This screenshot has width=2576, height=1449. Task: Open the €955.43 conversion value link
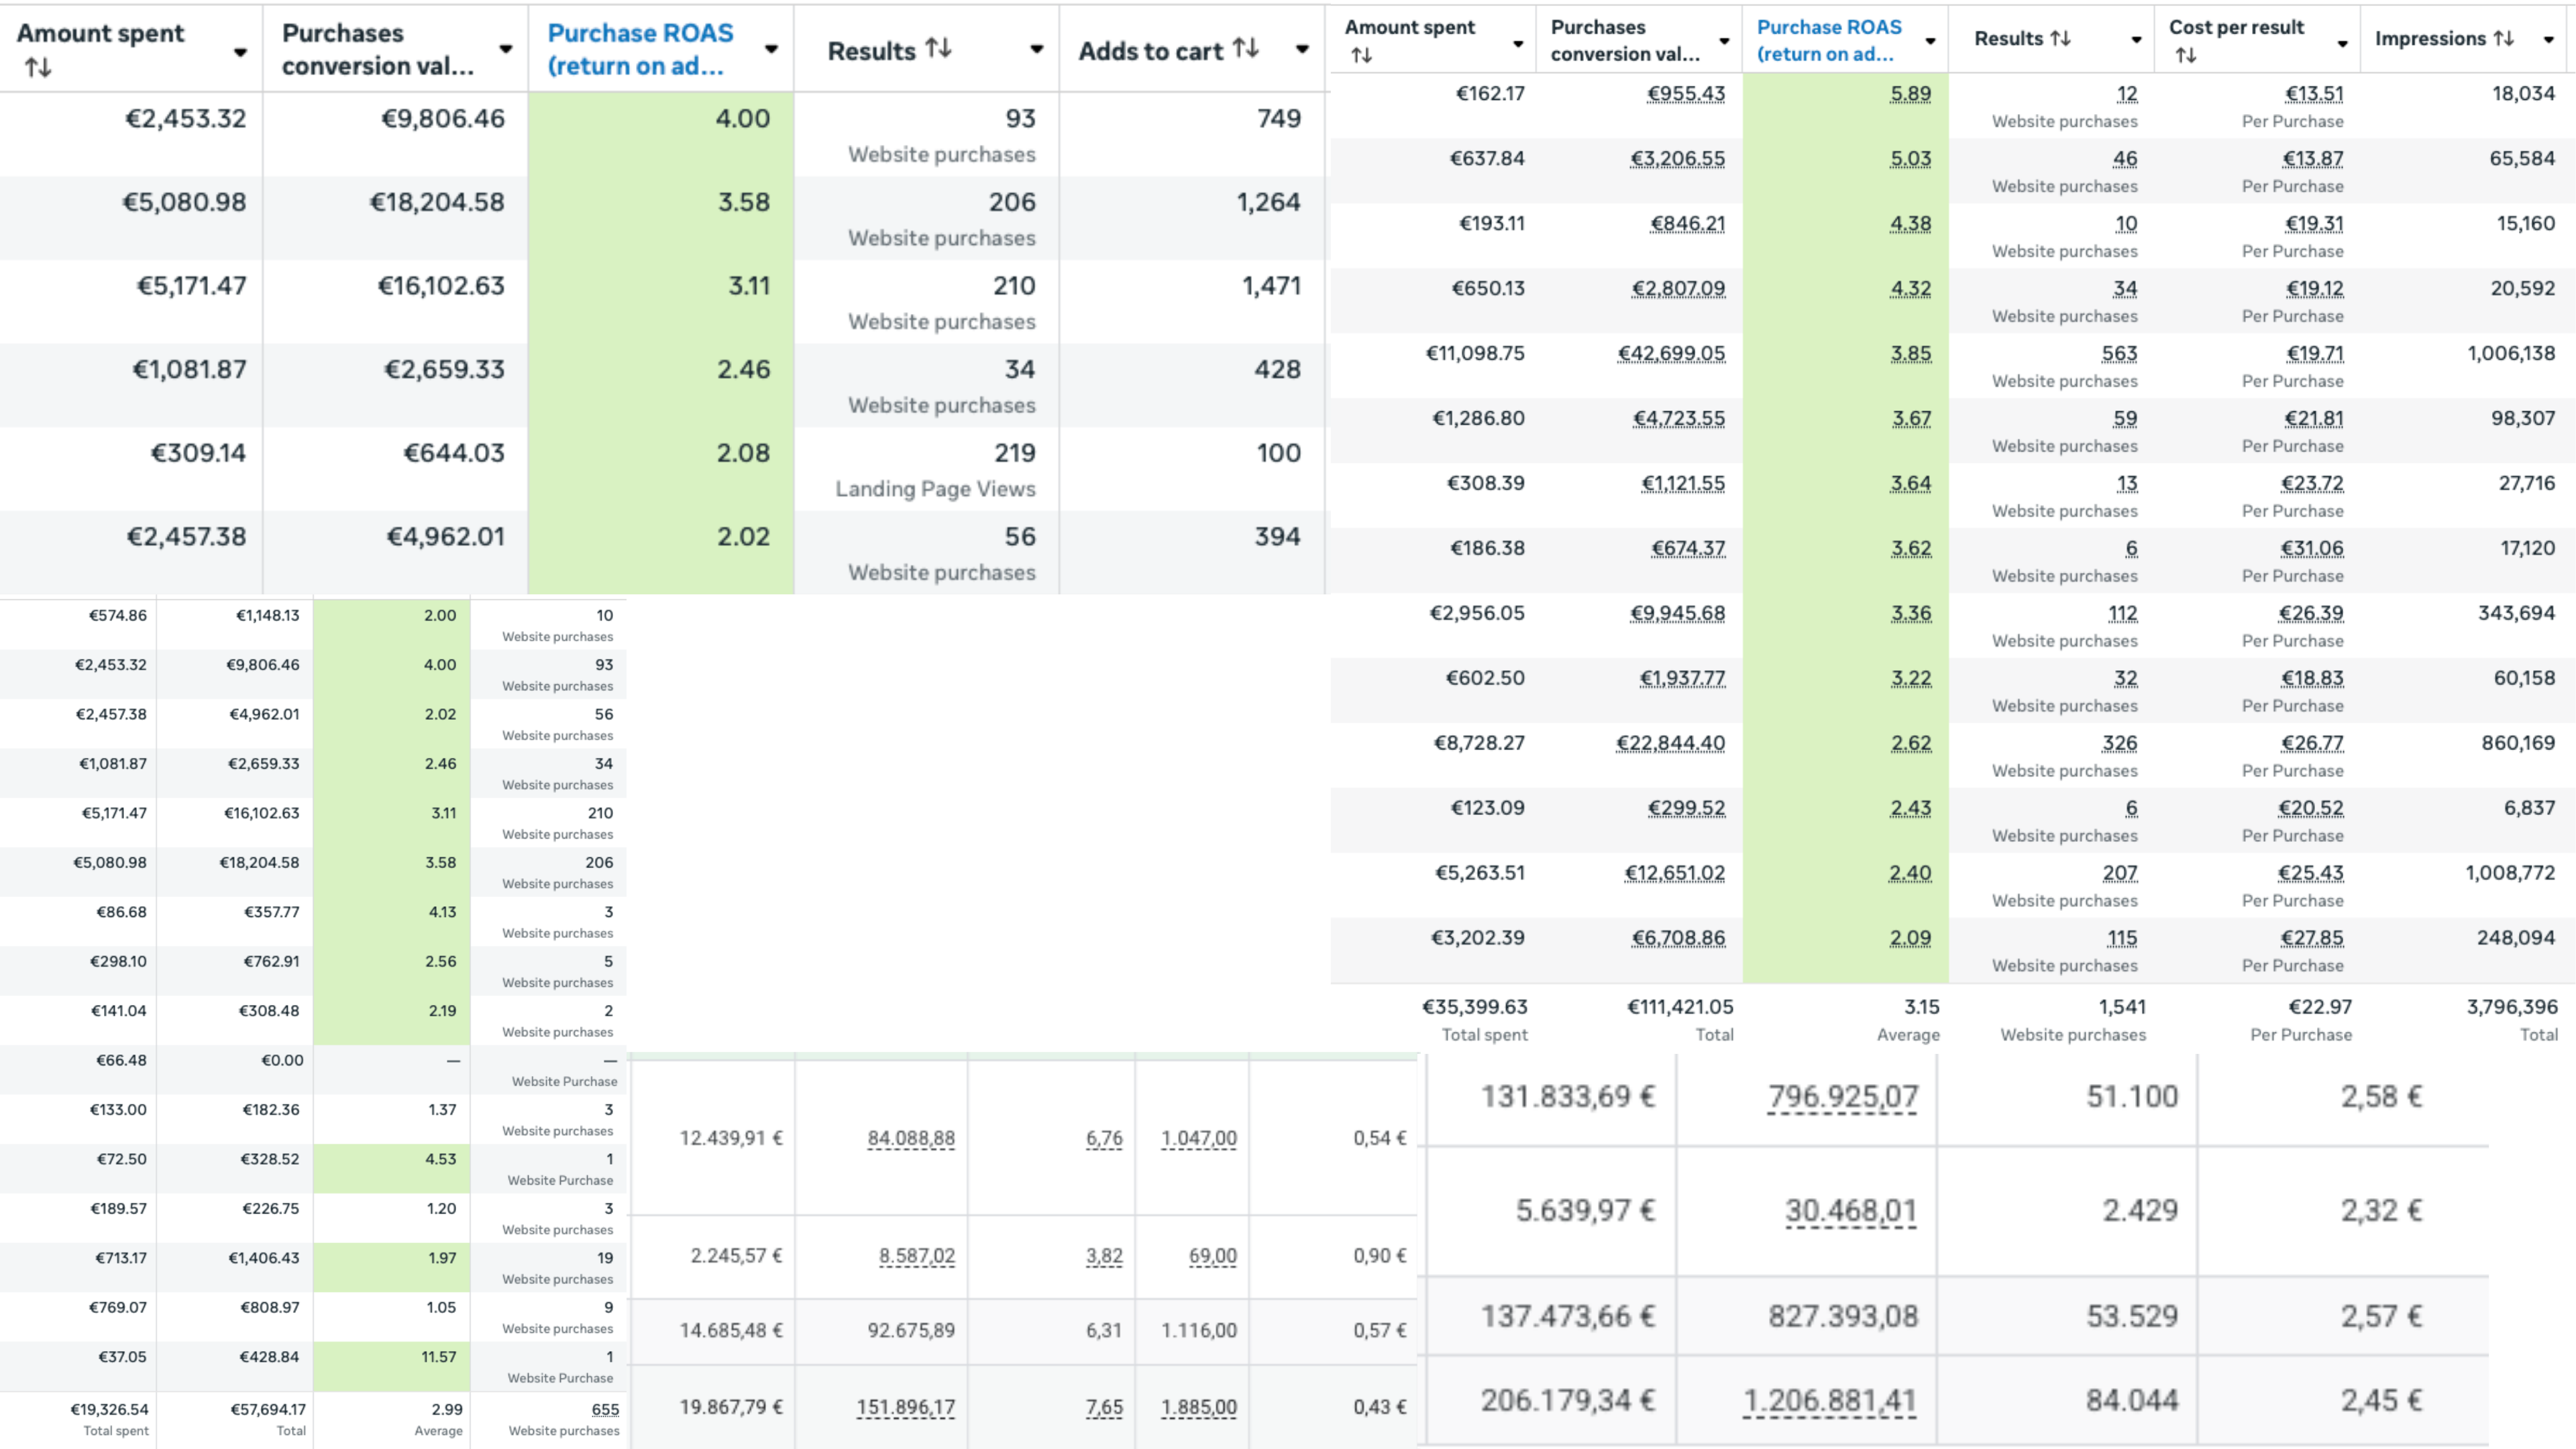1686,94
